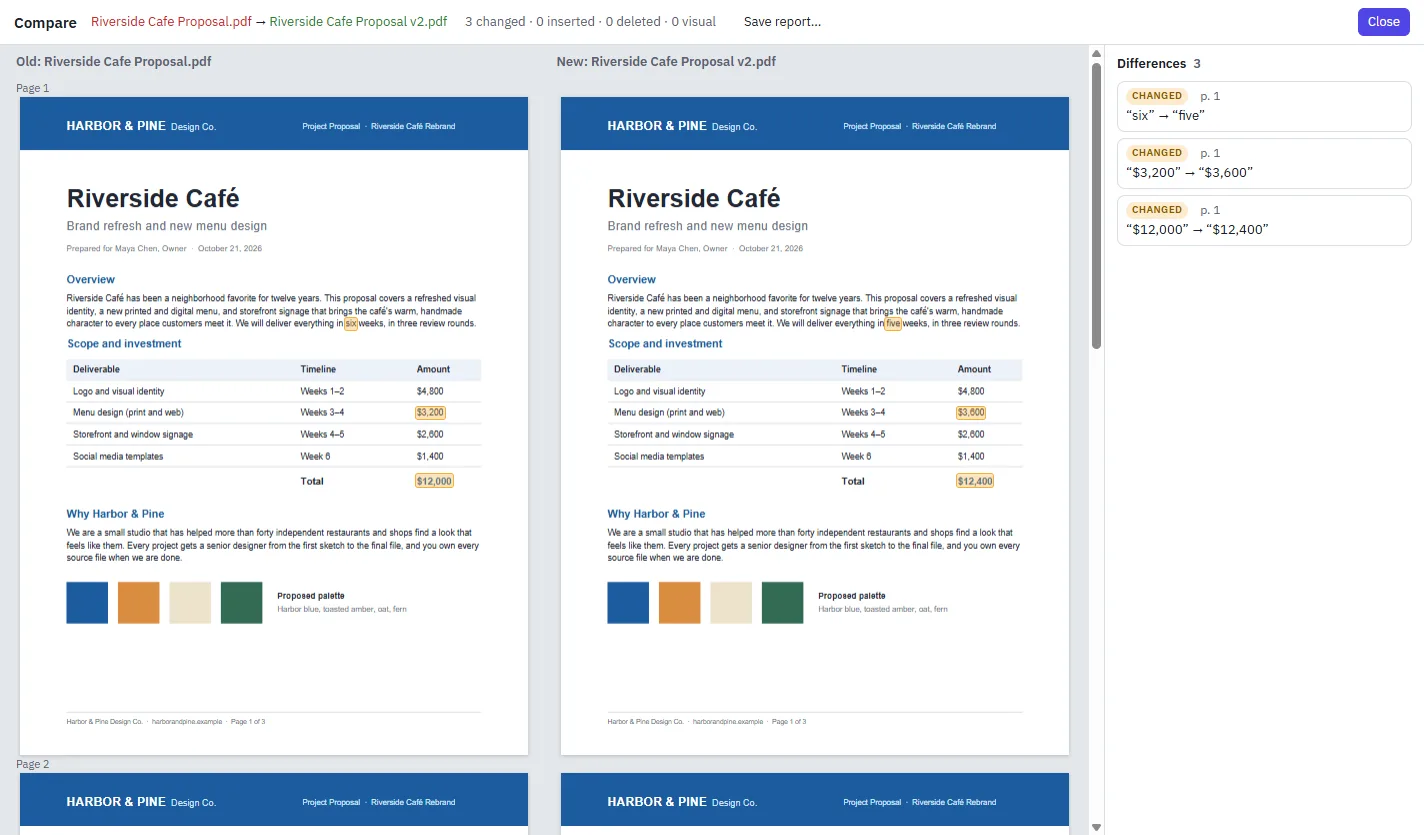
Task: Click "Scope and investment" heading in new document
Action: (x=665, y=344)
